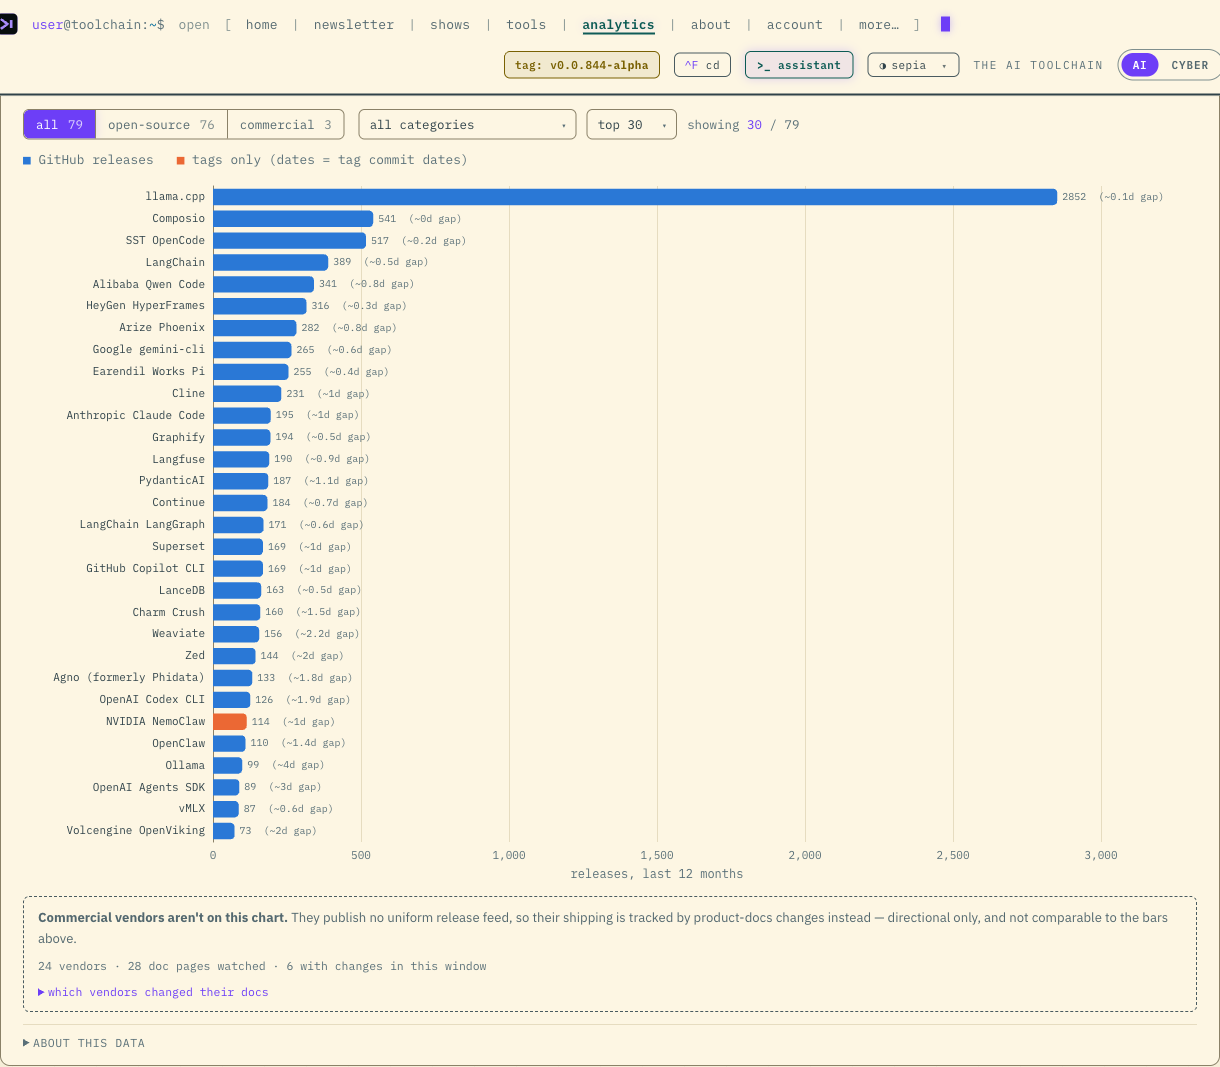Click the HeyGen HyperFrames label

[x=145, y=306]
